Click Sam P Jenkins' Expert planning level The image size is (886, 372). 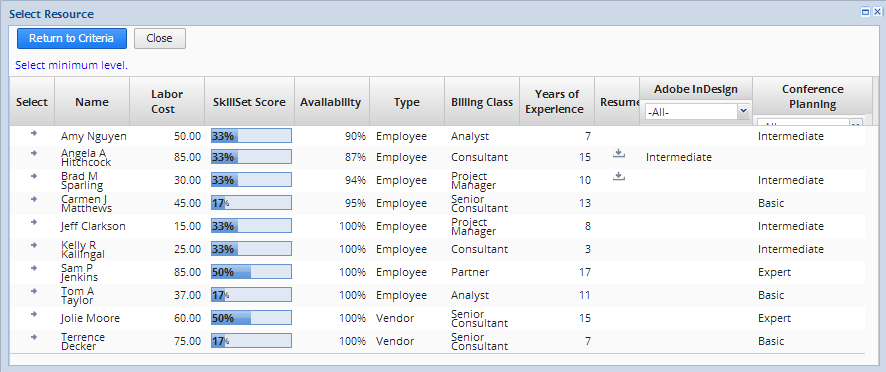coord(774,272)
